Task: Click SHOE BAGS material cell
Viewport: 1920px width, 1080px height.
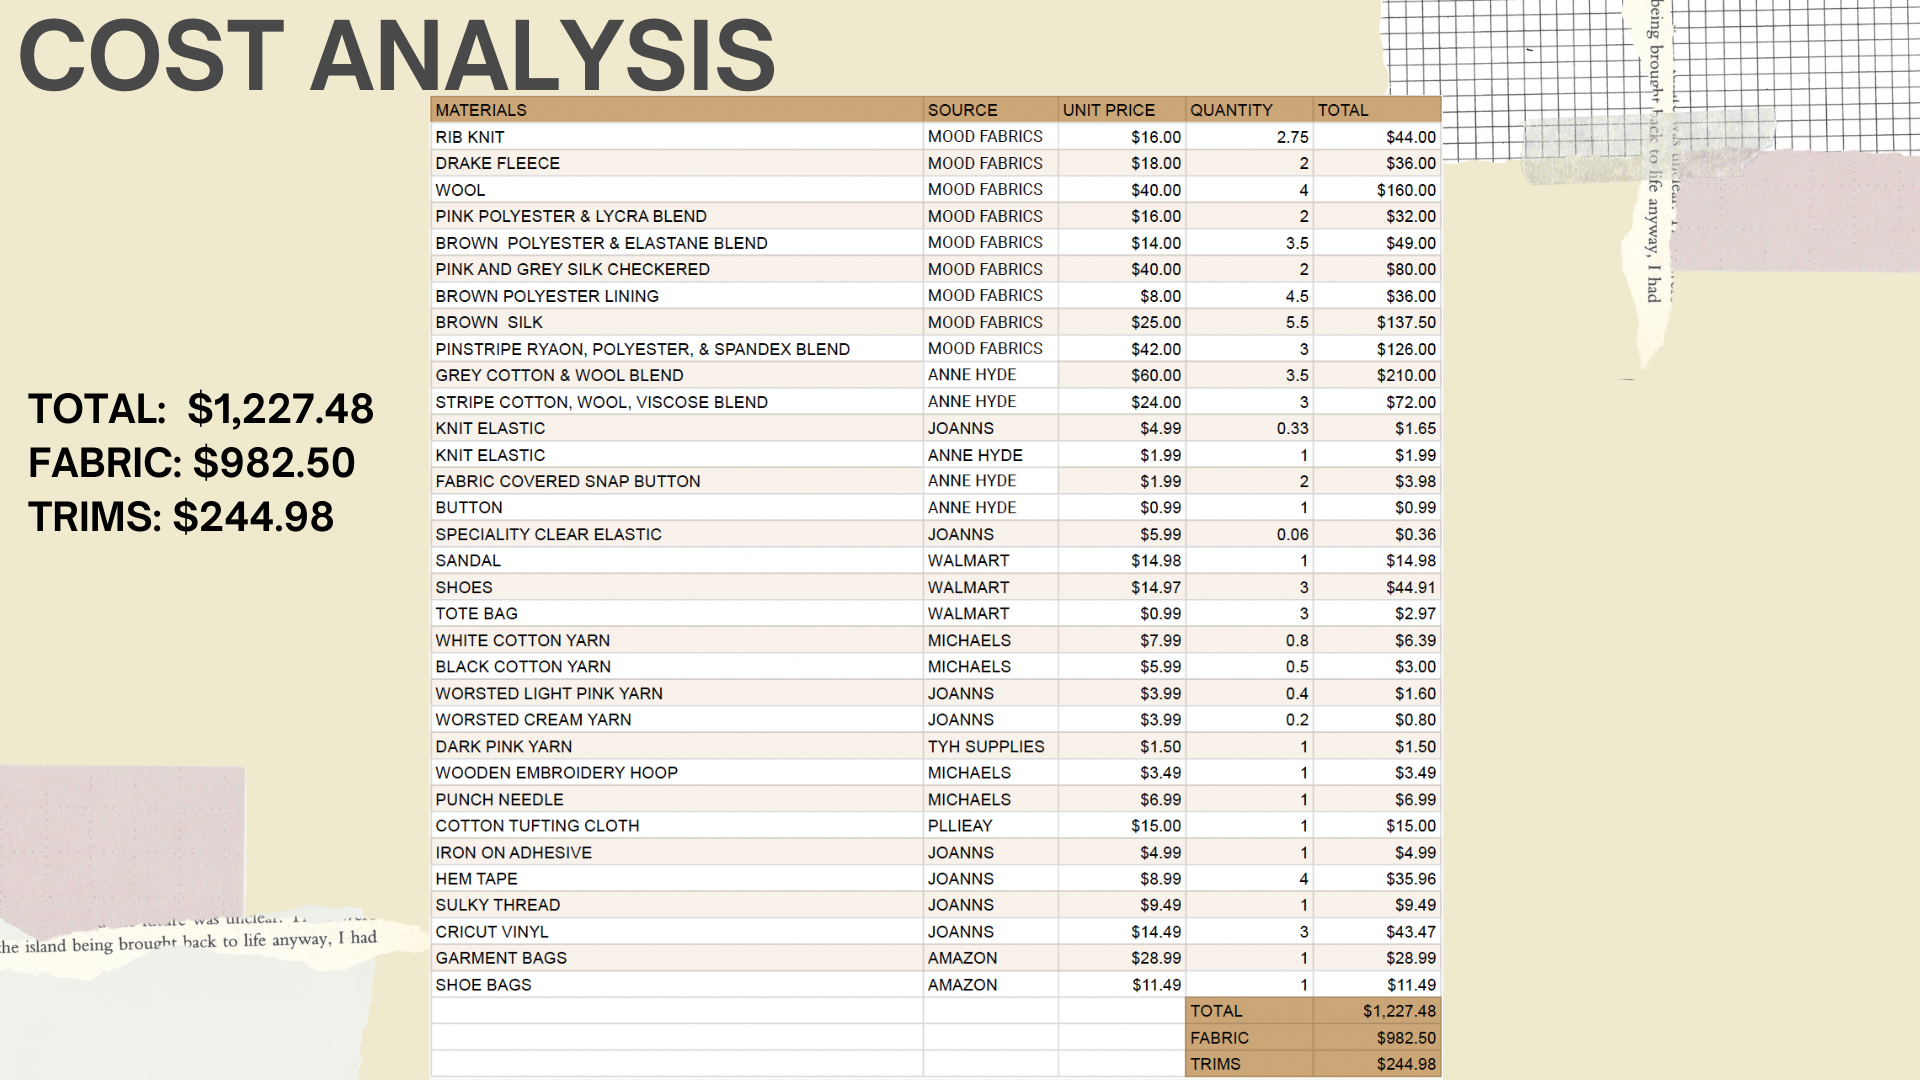Action: pos(677,985)
